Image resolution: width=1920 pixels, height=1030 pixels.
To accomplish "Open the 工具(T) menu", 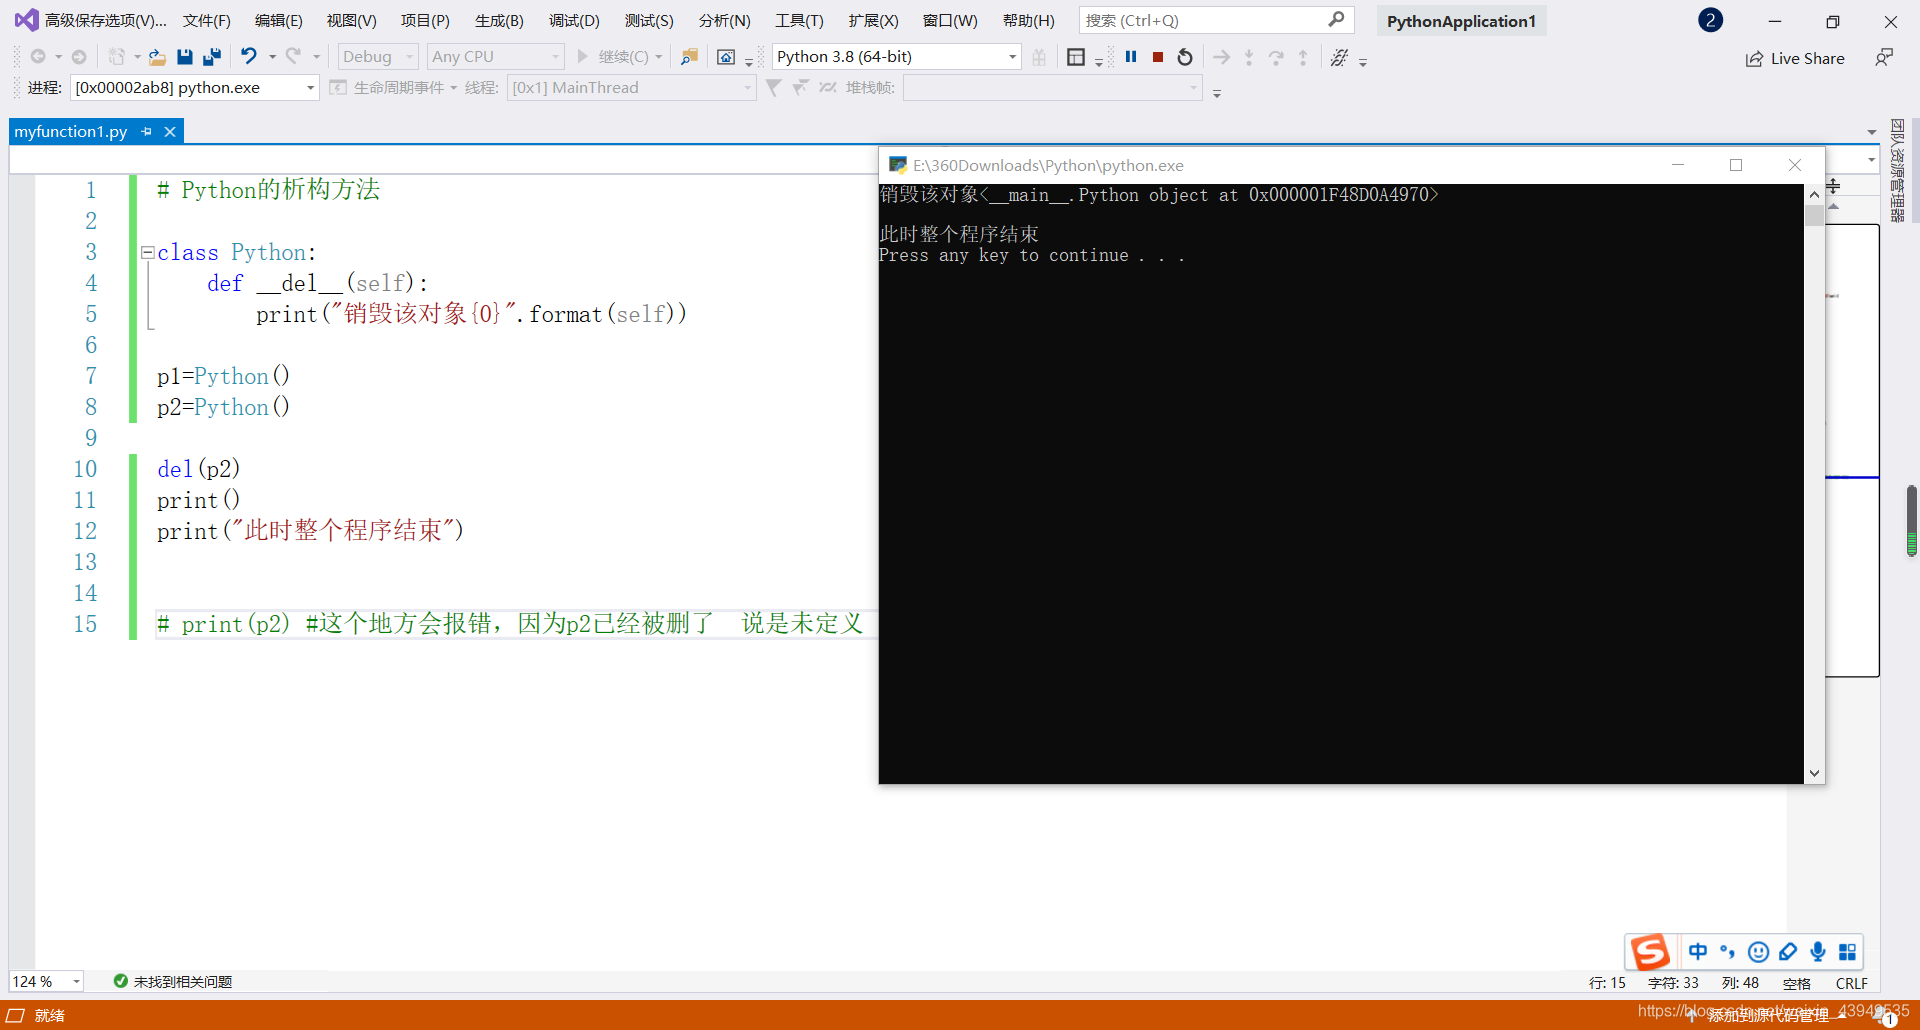I will [x=799, y=20].
